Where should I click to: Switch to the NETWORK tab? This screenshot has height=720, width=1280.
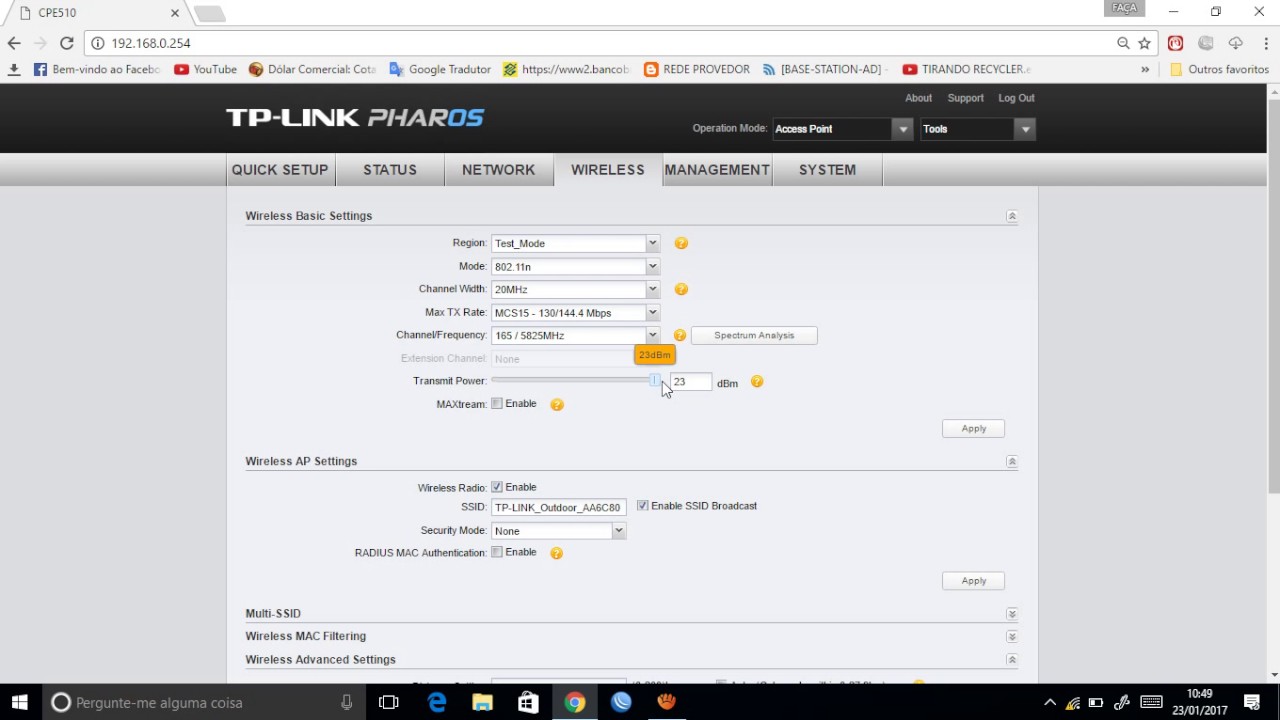498,170
